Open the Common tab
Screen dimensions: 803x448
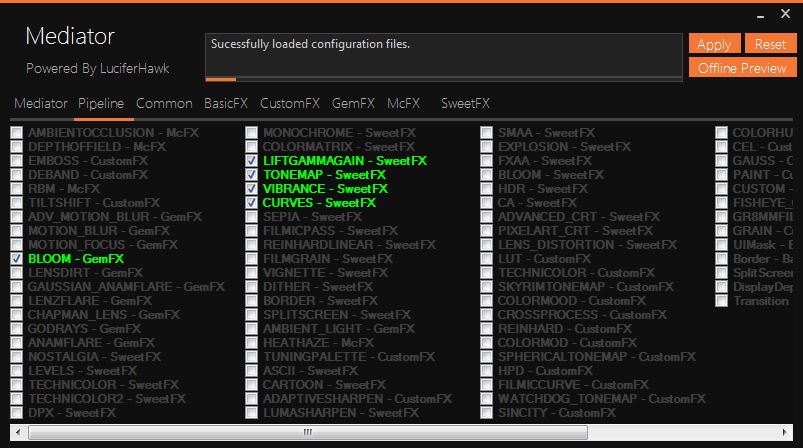coord(164,103)
